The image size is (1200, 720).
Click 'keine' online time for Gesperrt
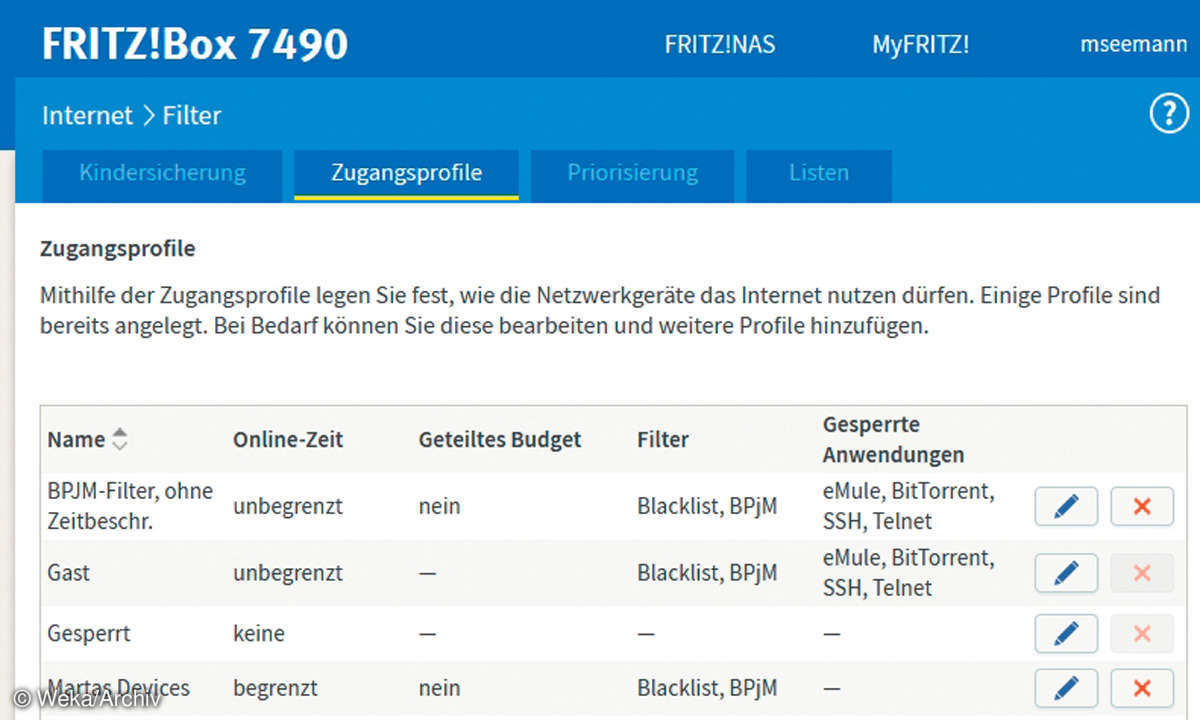(259, 633)
